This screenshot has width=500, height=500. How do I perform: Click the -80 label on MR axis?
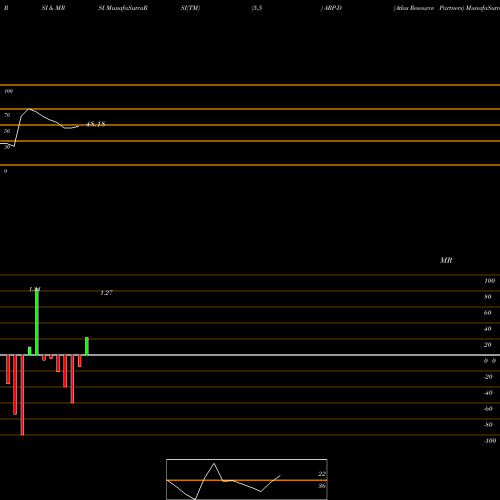pyautogui.click(x=488, y=425)
